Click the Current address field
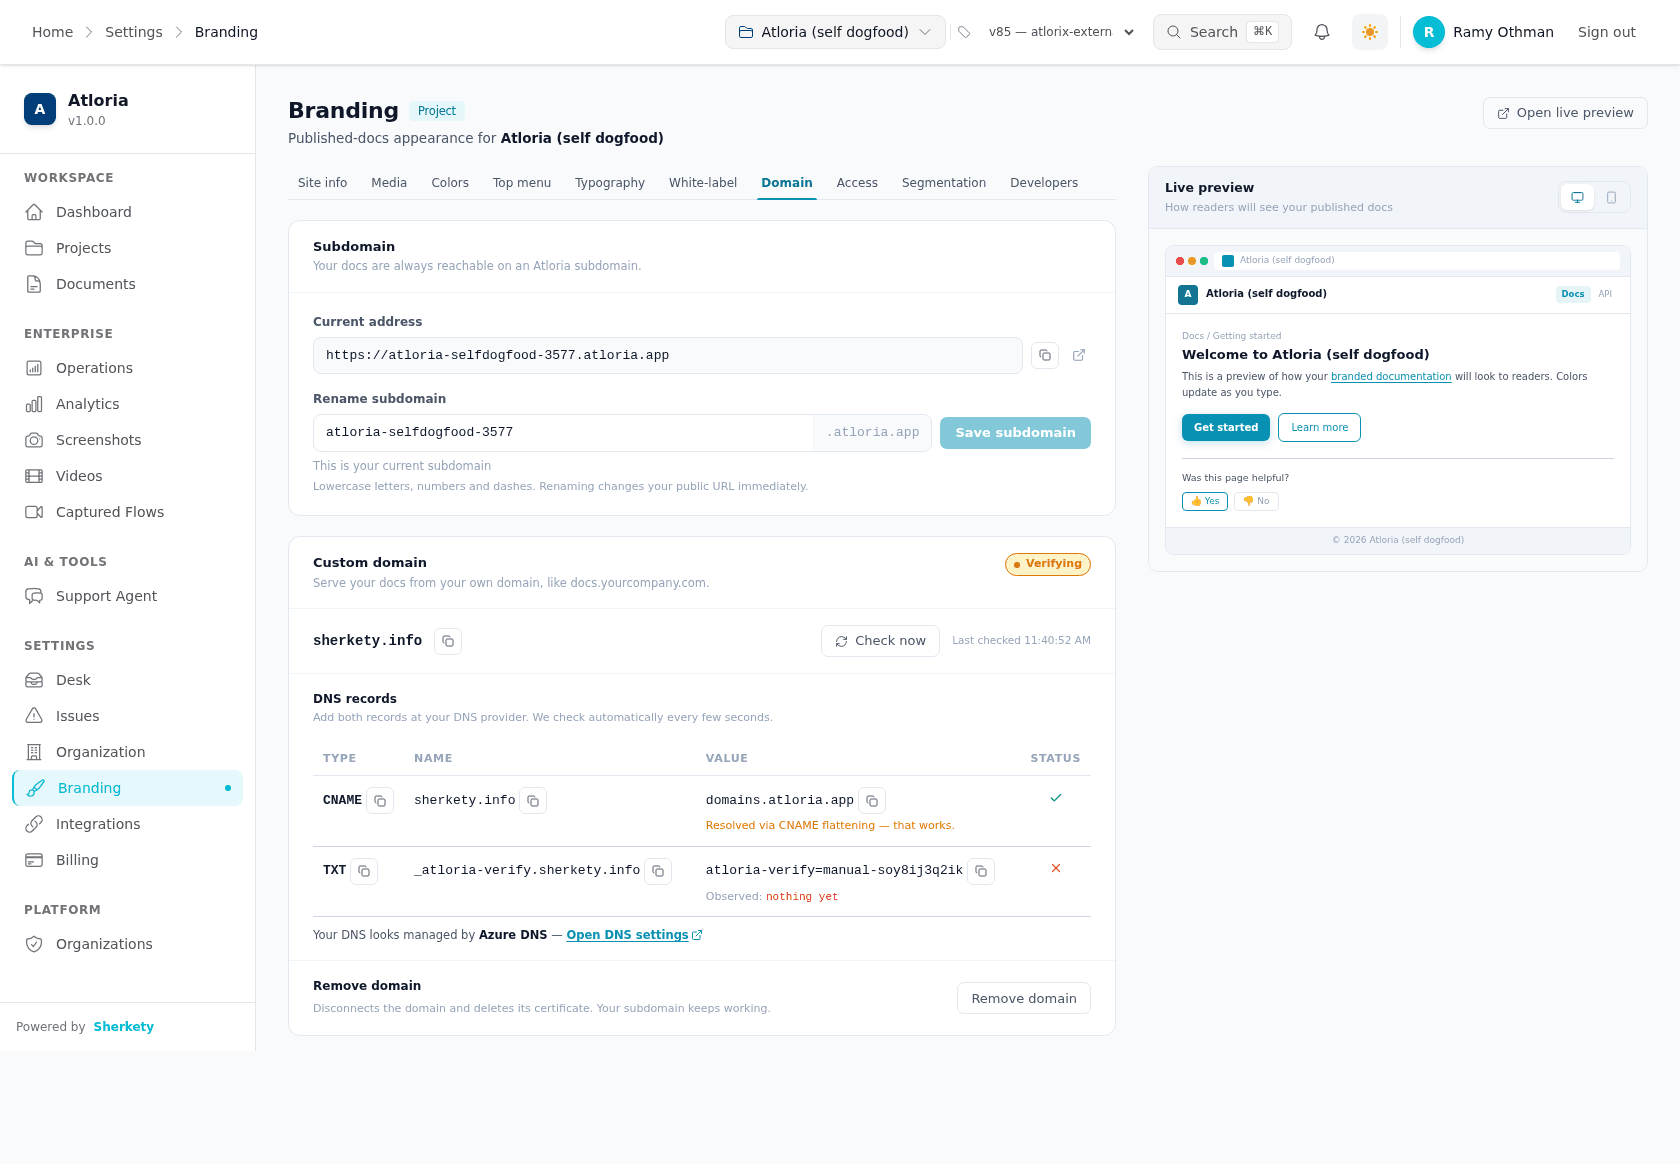 [x=668, y=355]
